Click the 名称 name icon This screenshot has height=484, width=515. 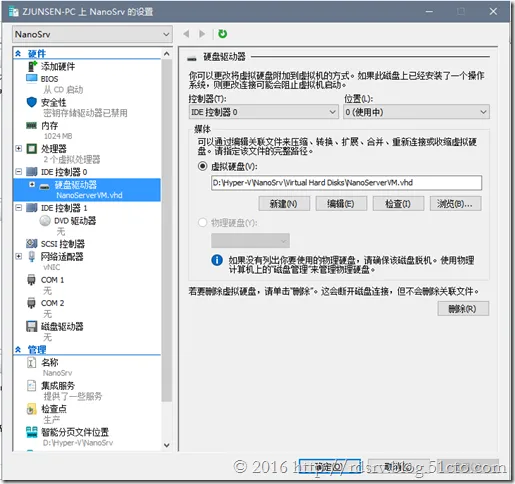click(x=31, y=362)
